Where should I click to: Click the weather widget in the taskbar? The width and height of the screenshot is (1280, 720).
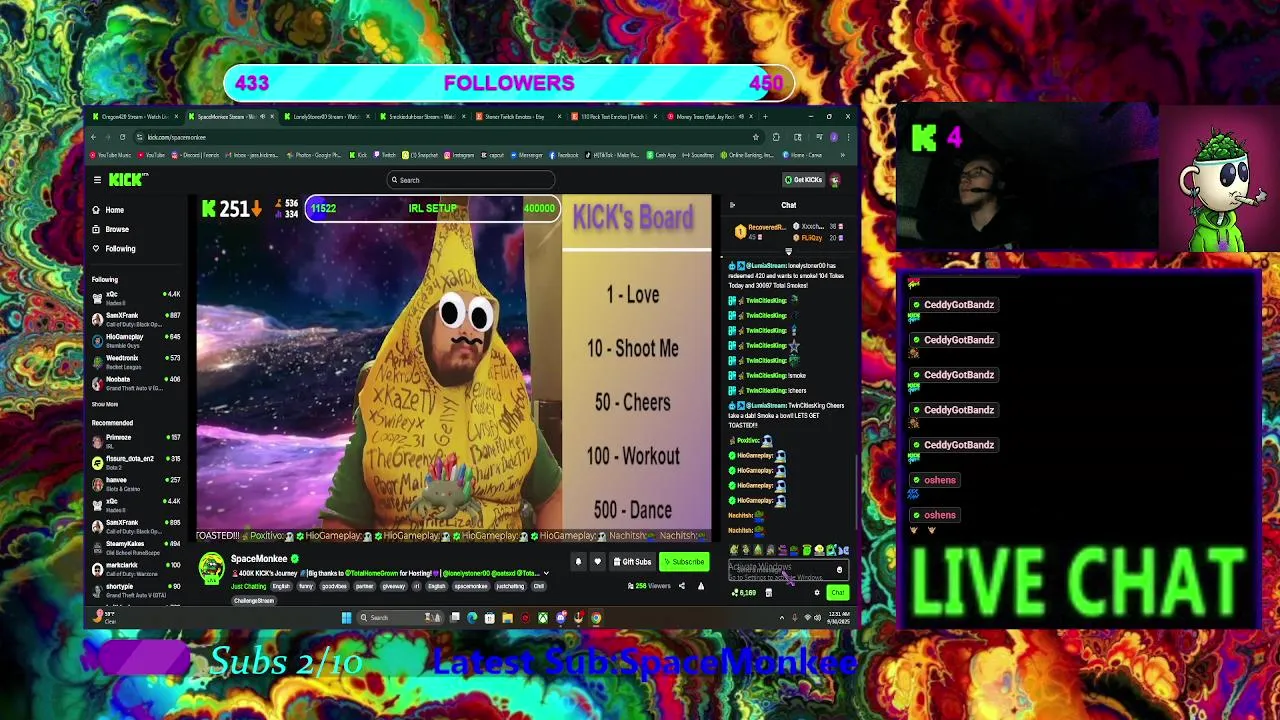point(106,618)
